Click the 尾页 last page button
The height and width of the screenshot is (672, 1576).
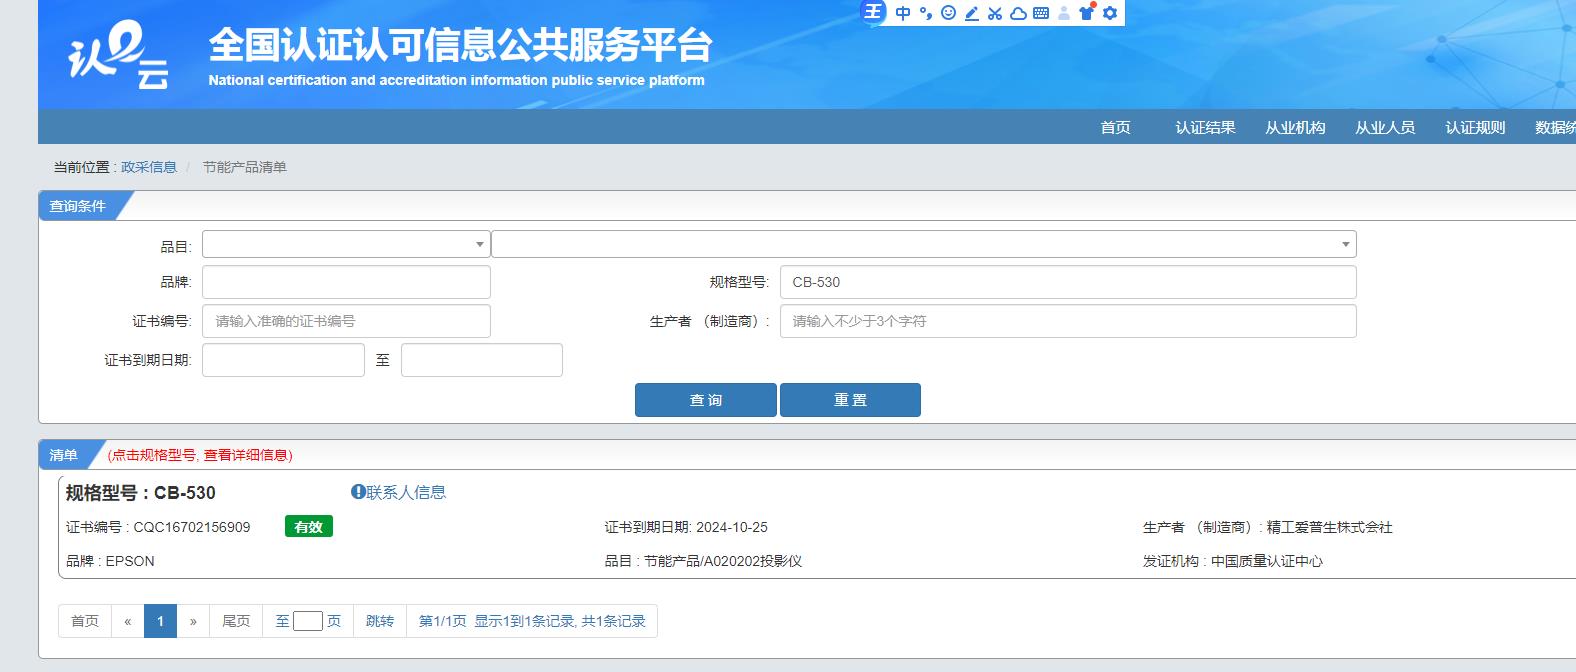click(236, 621)
